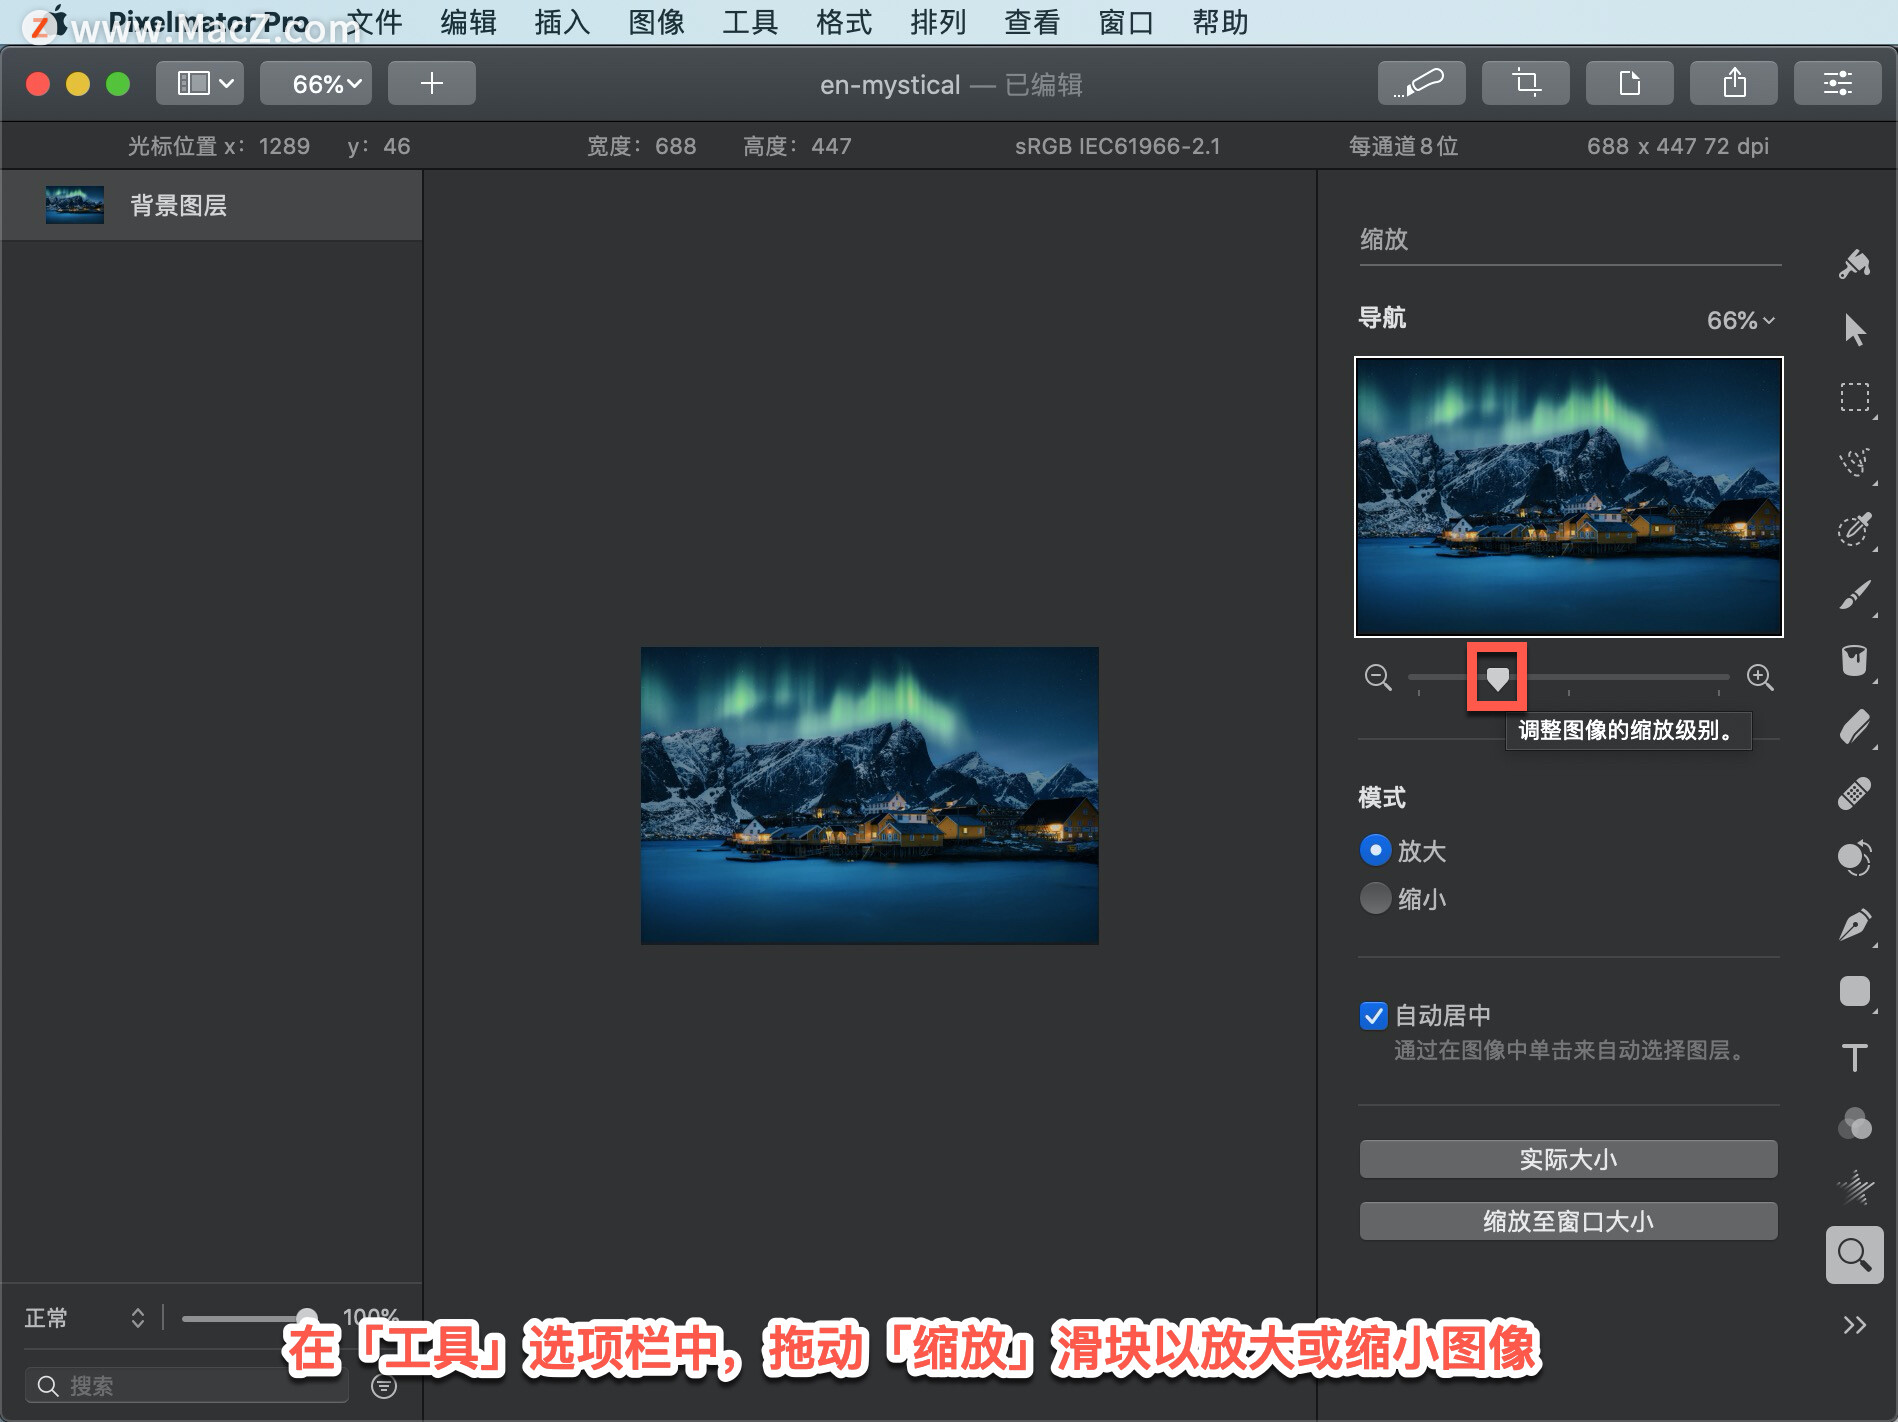Viewport: 1898px width, 1422px height.
Task: Select the Color Selection eyedropper tool
Action: [x=1854, y=529]
